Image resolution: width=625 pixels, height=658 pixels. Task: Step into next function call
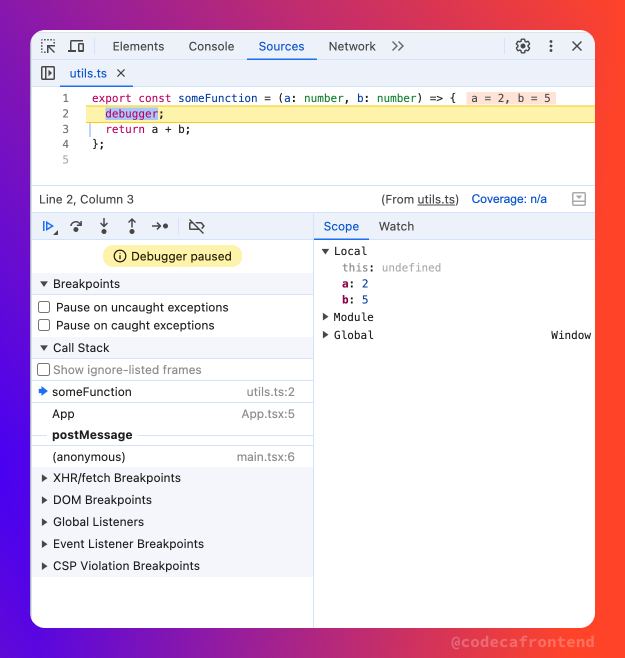(104, 226)
